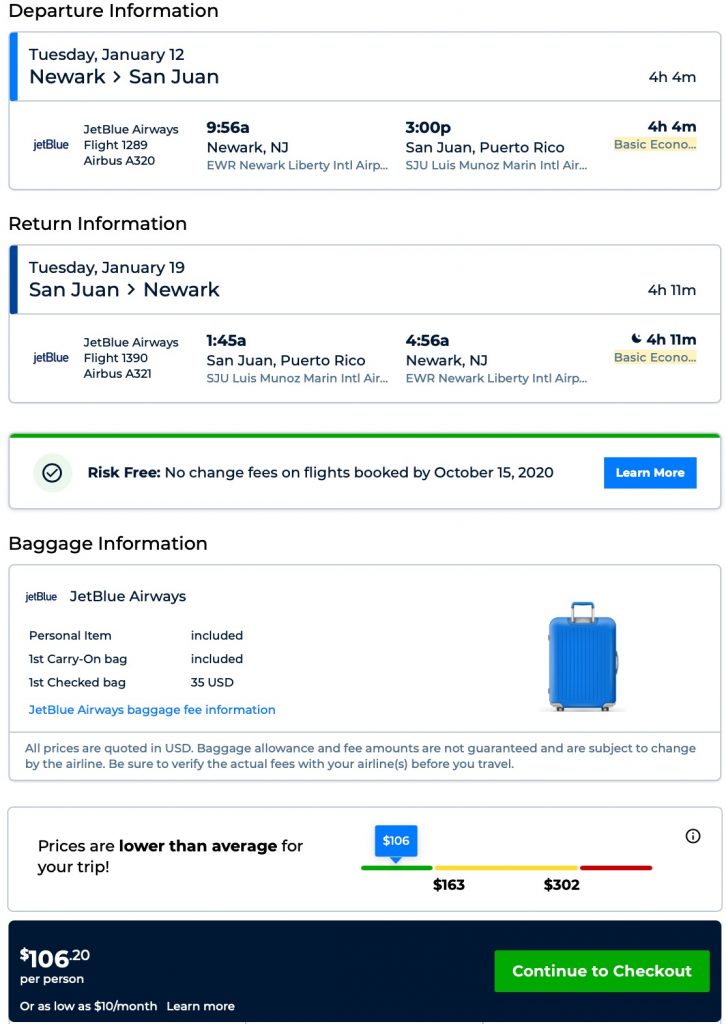Click the JetBlue logo in Baggage Information
The image size is (726, 1024).
41,597
